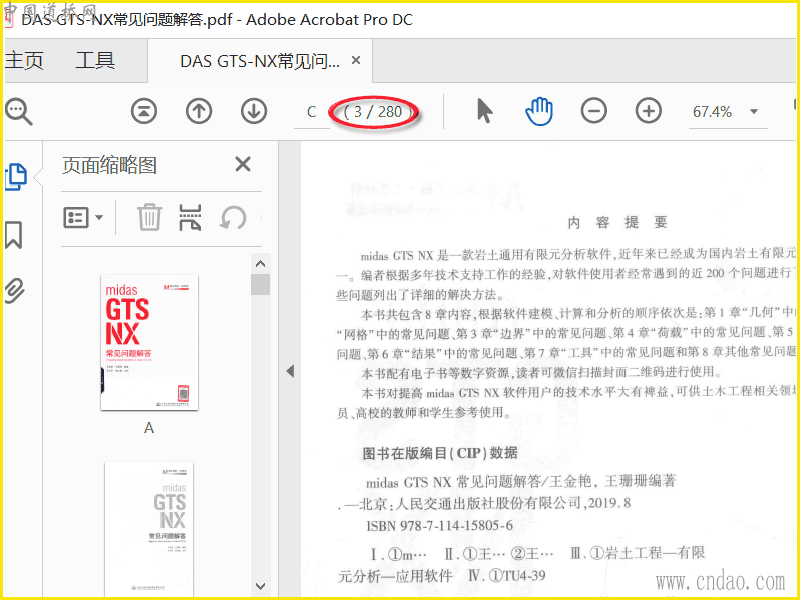This screenshot has width=800, height=600.
Task: Activate the hand pan tool
Action: (539, 111)
